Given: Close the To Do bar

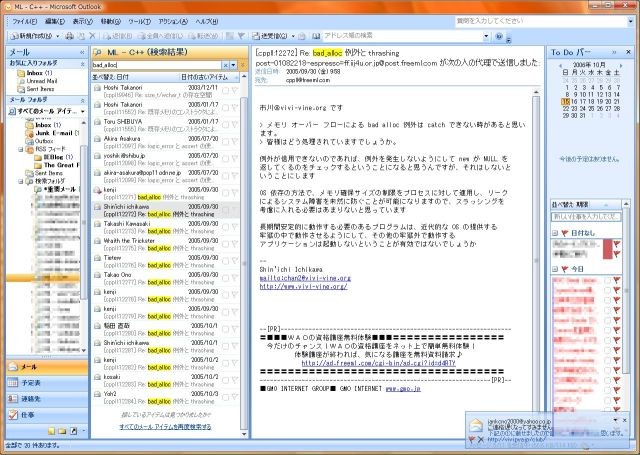Looking at the screenshot, I should (x=628, y=52).
